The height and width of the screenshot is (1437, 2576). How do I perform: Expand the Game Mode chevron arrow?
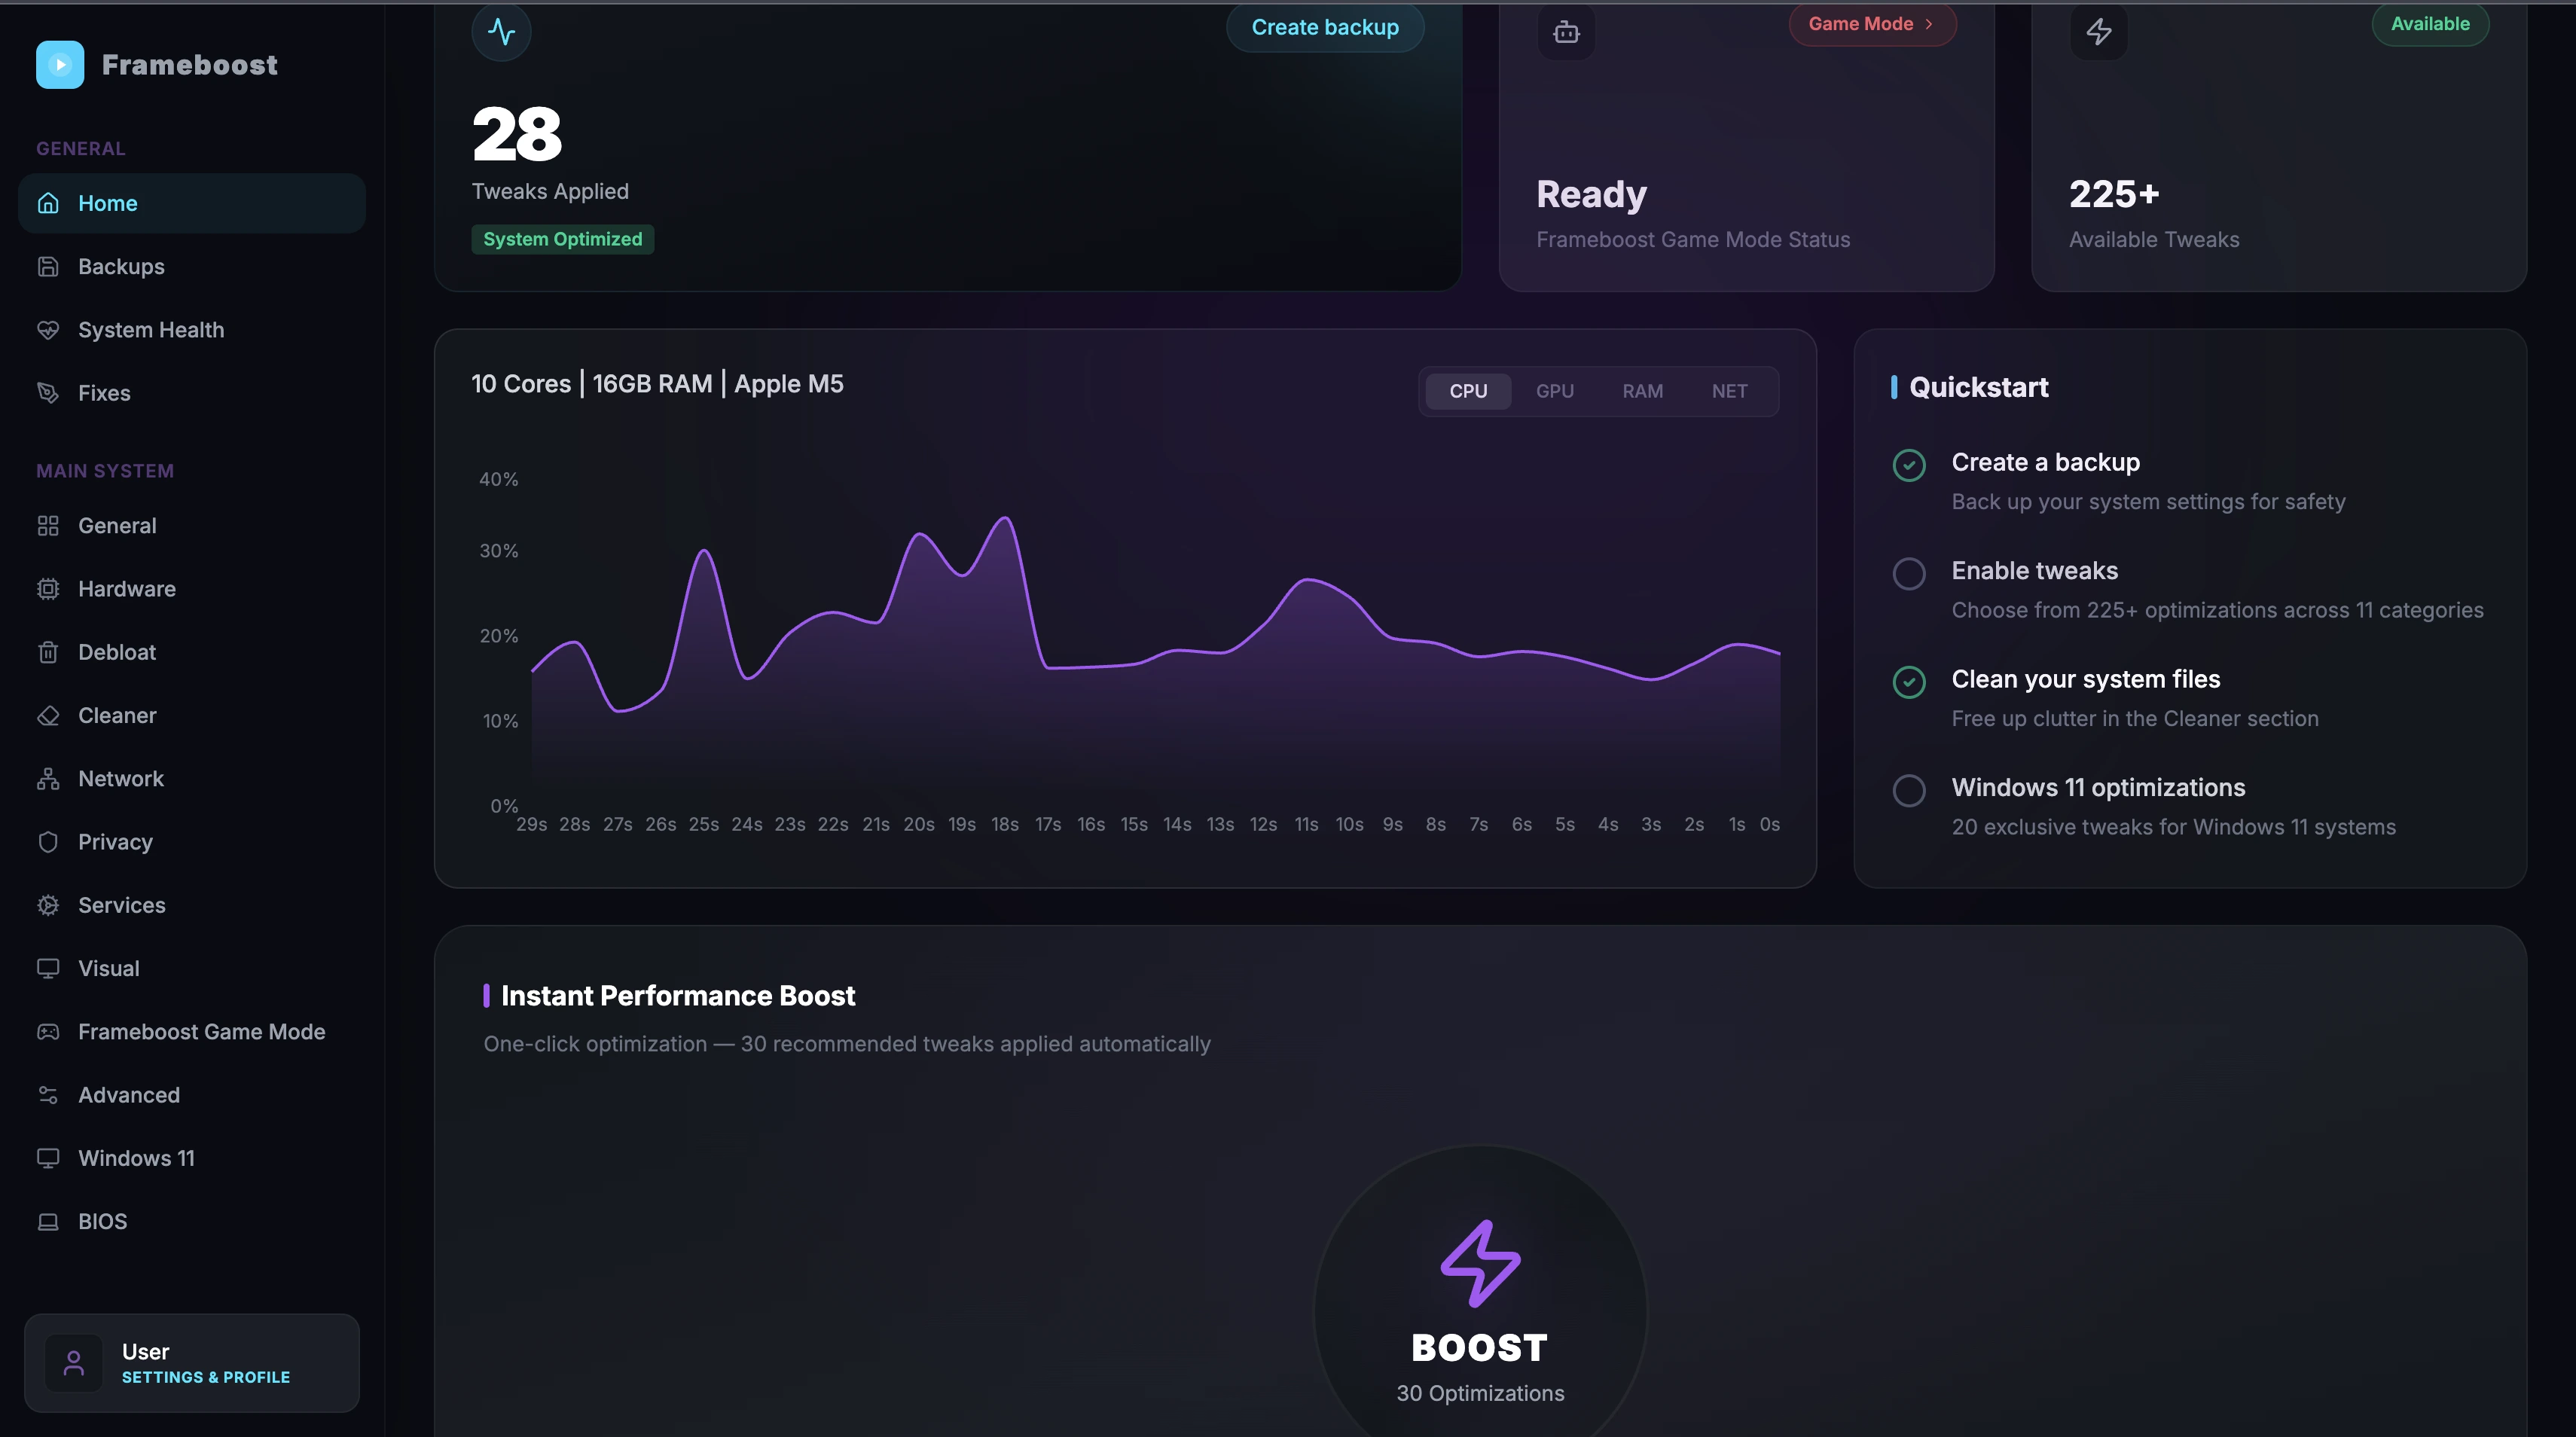click(x=1929, y=24)
